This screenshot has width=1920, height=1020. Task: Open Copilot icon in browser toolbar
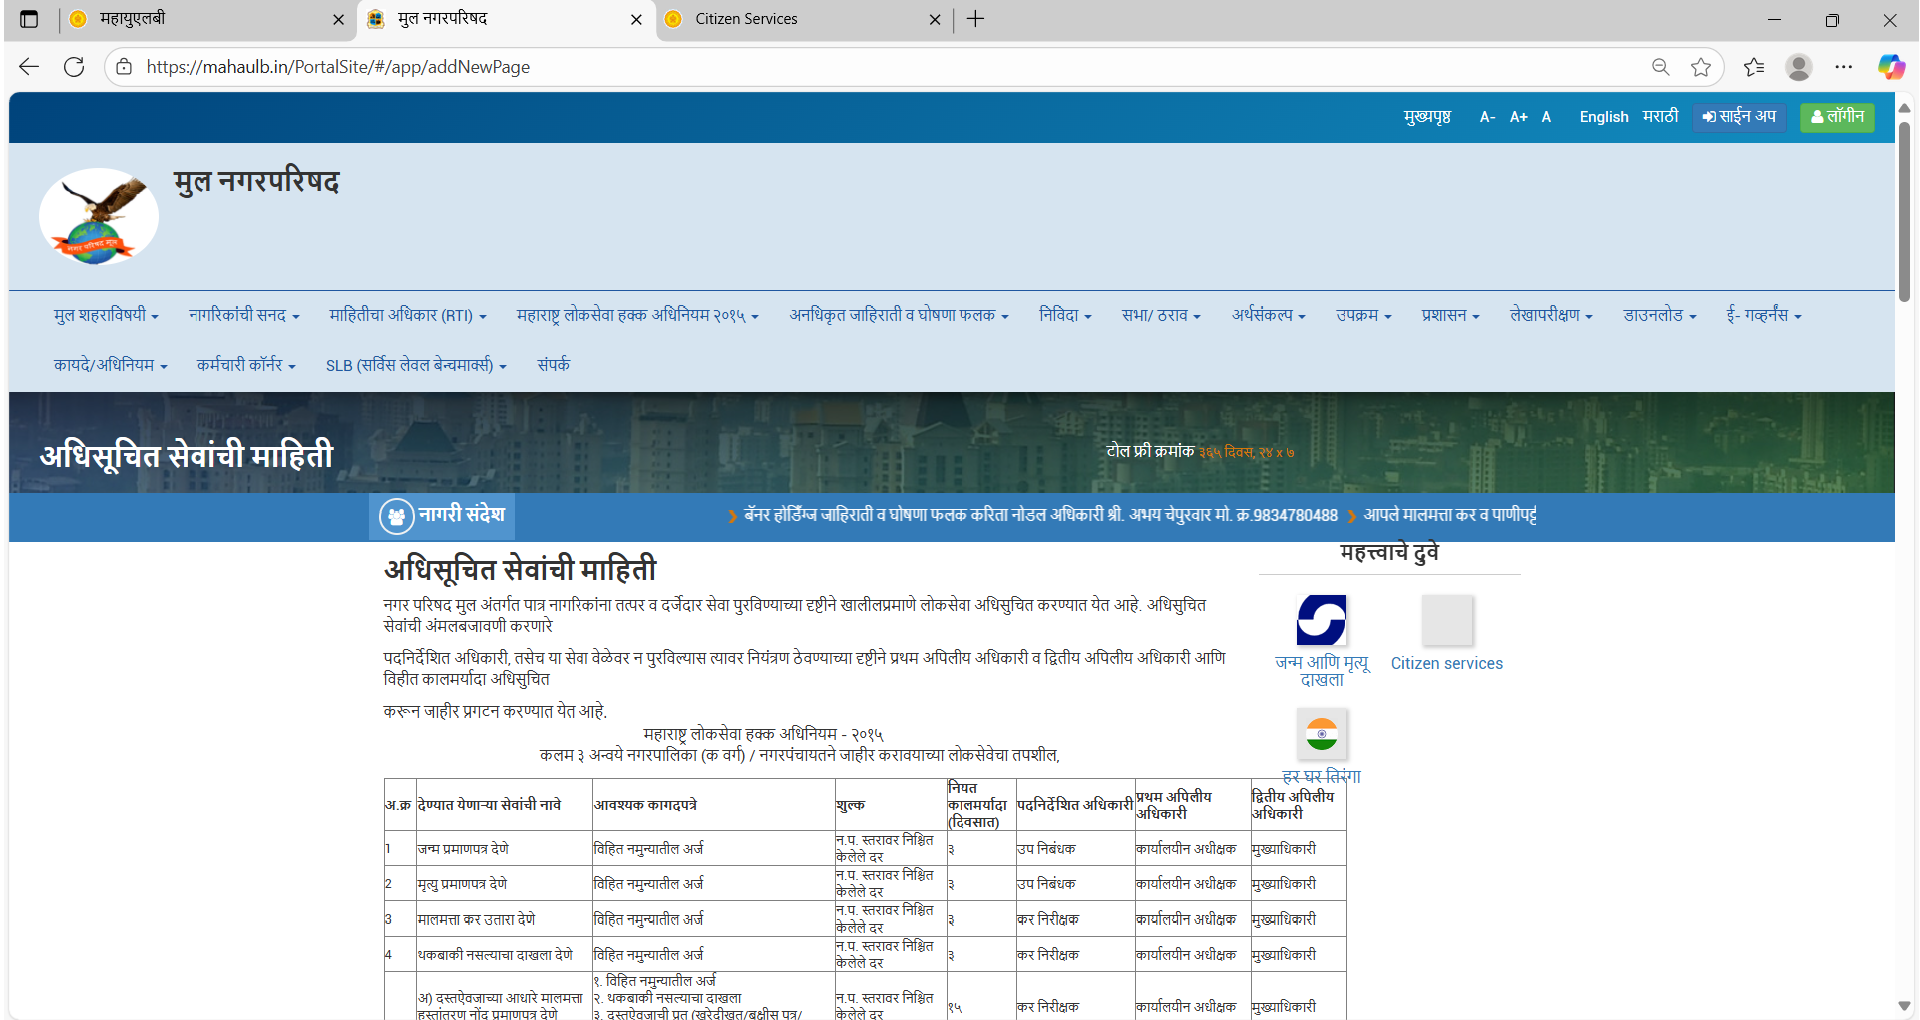pyautogui.click(x=1890, y=67)
